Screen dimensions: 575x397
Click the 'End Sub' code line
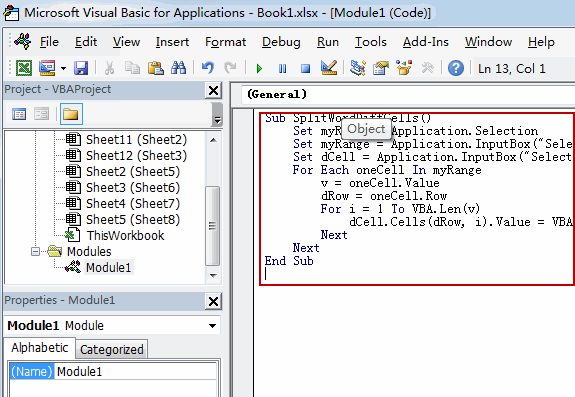click(x=289, y=261)
